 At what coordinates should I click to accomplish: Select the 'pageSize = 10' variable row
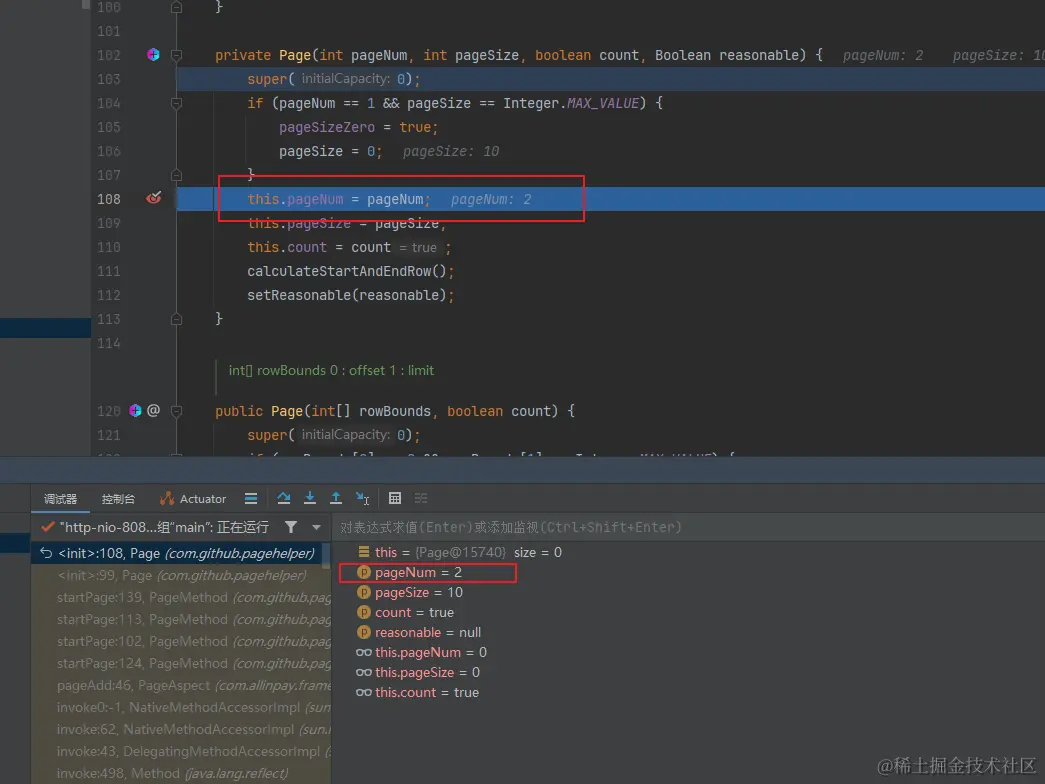688,592
